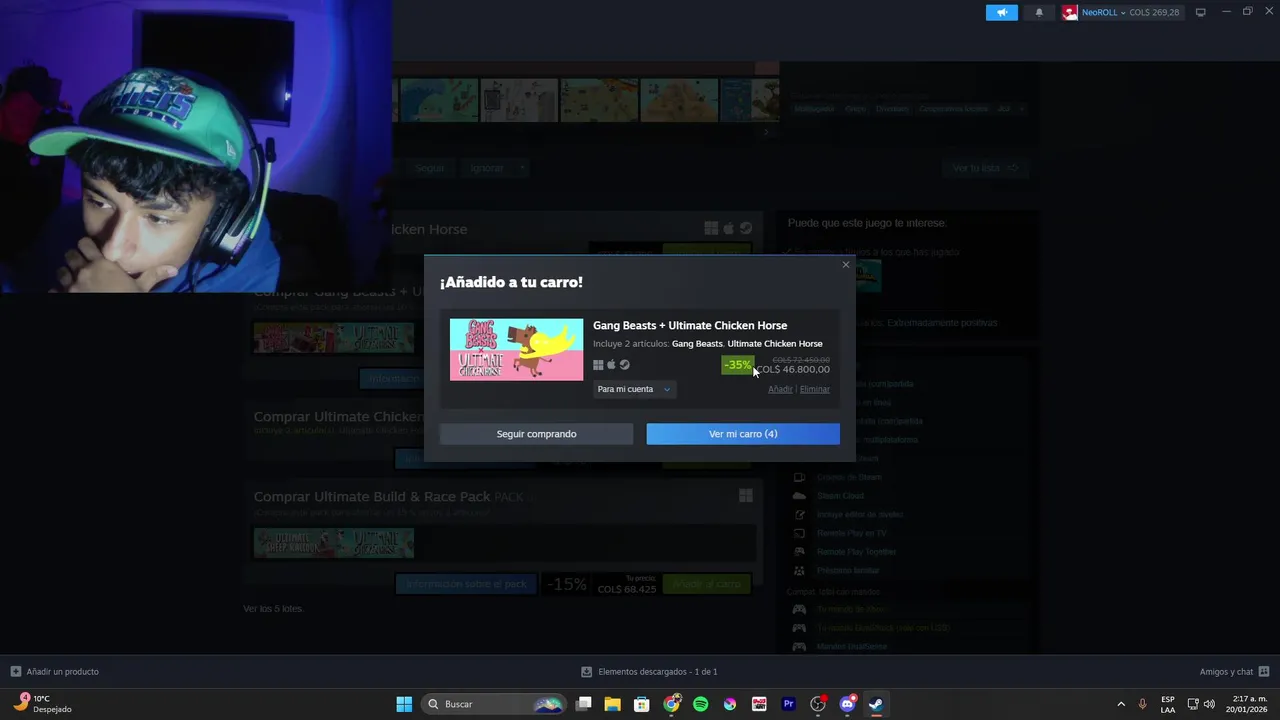Switch ESP LAA keyboard language

tap(1168, 704)
